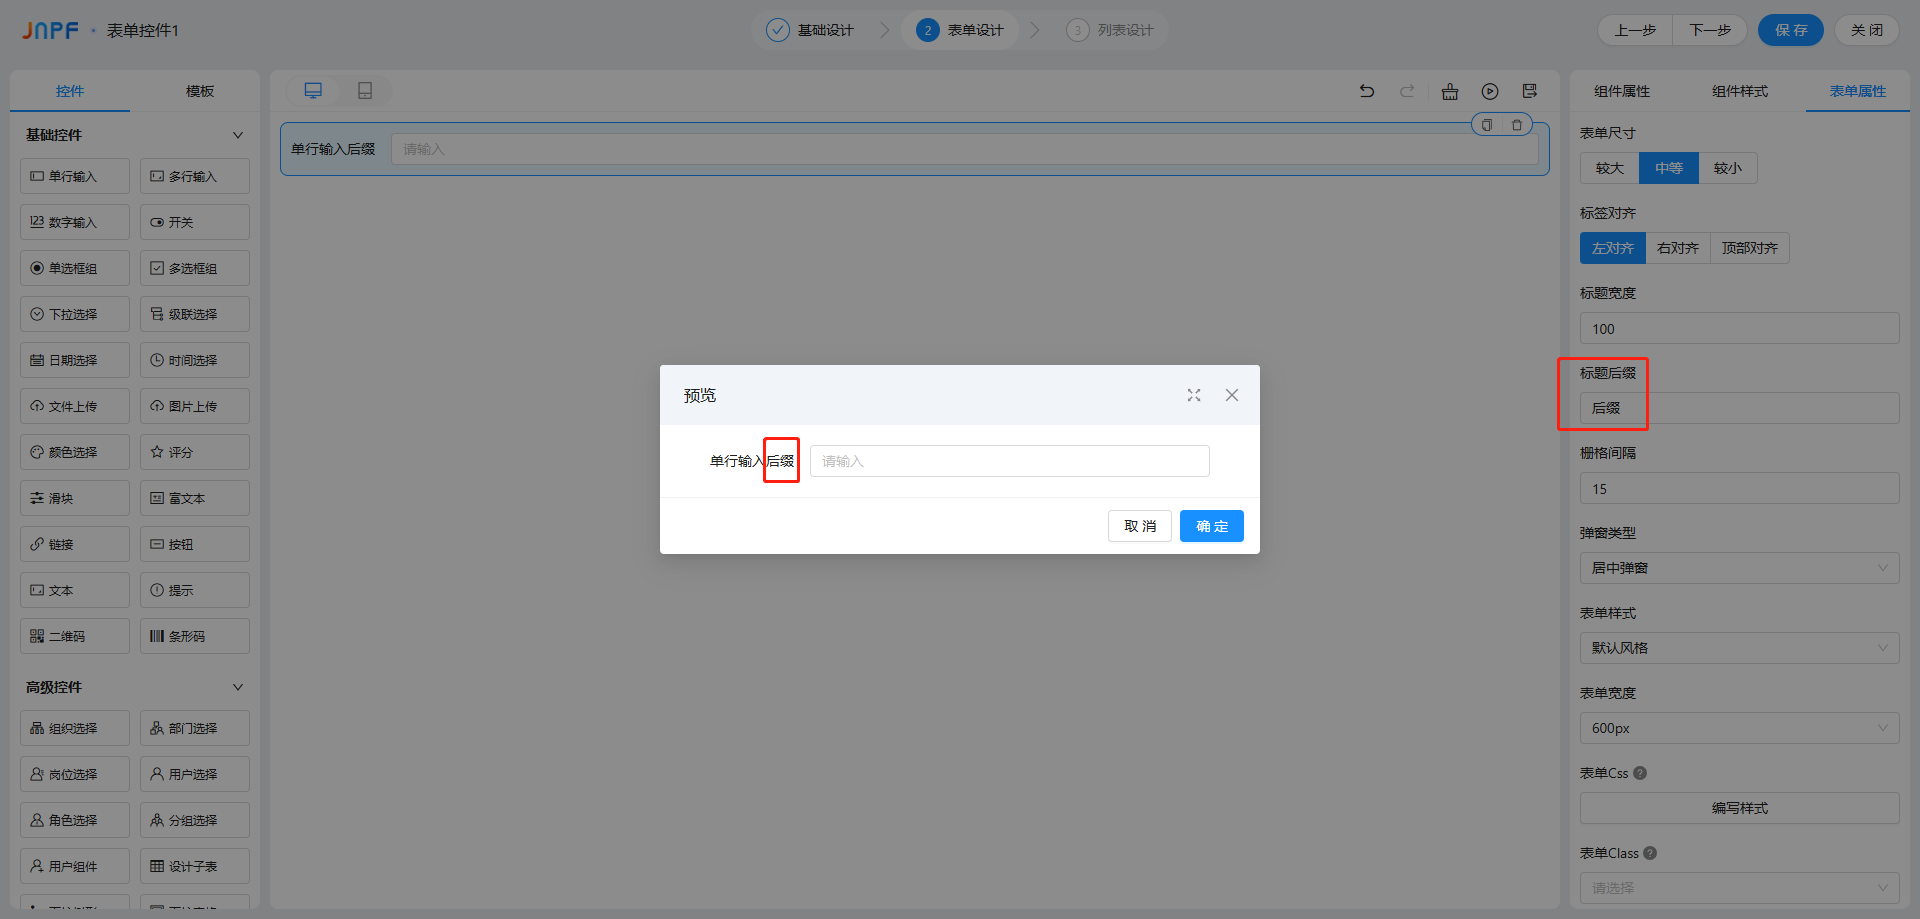The width and height of the screenshot is (1920, 919).
Task: Select the 文件上传 control
Action: pyautogui.click(x=75, y=406)
